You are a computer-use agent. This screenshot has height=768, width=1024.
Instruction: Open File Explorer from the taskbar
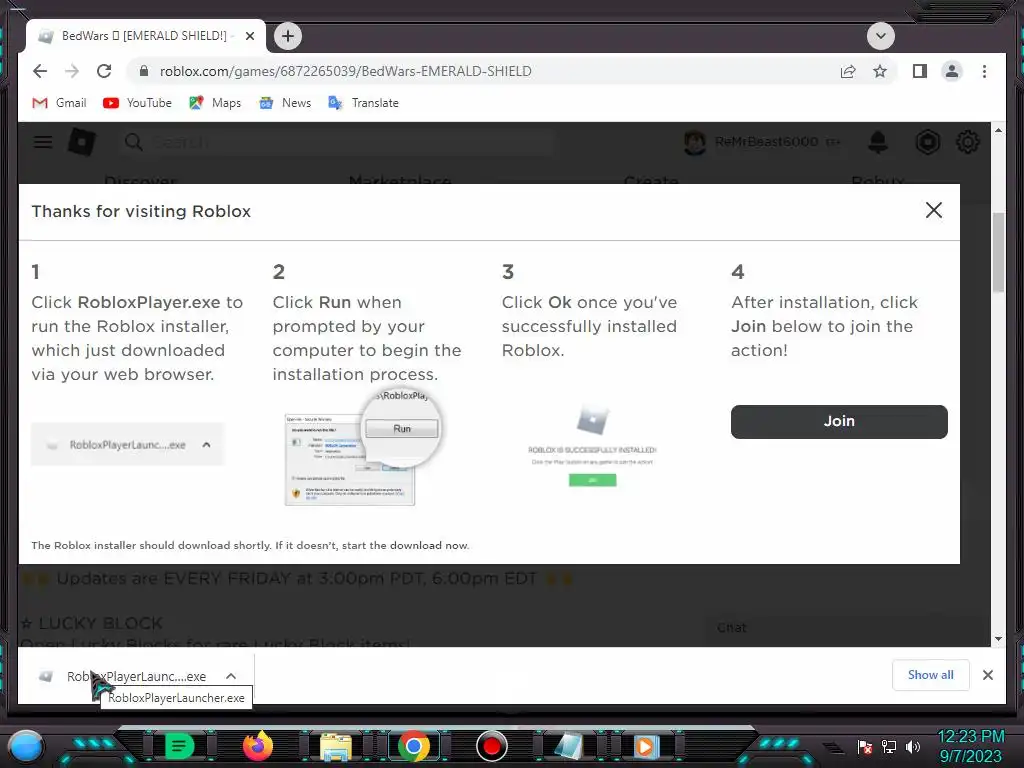(x=336, y=747)
